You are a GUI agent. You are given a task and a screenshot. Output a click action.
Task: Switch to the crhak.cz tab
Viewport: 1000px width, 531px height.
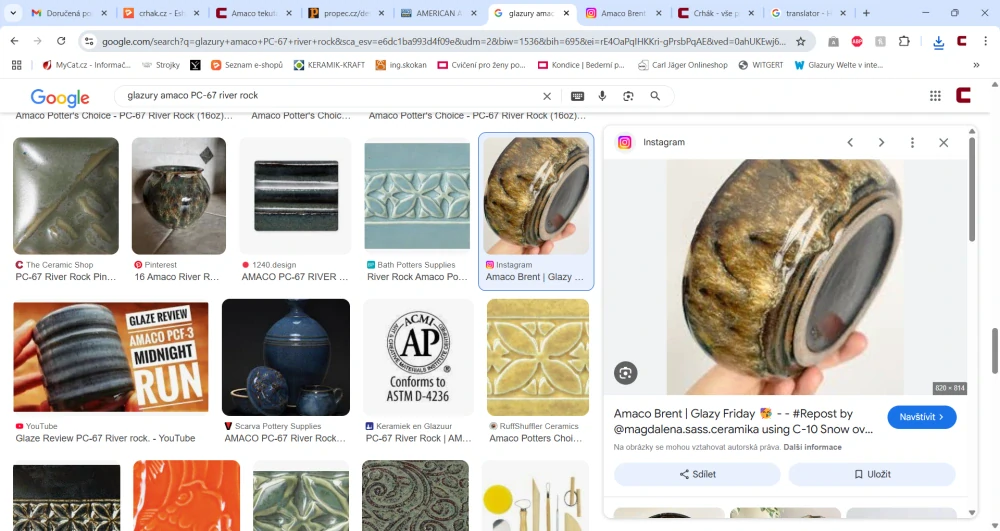161,13
